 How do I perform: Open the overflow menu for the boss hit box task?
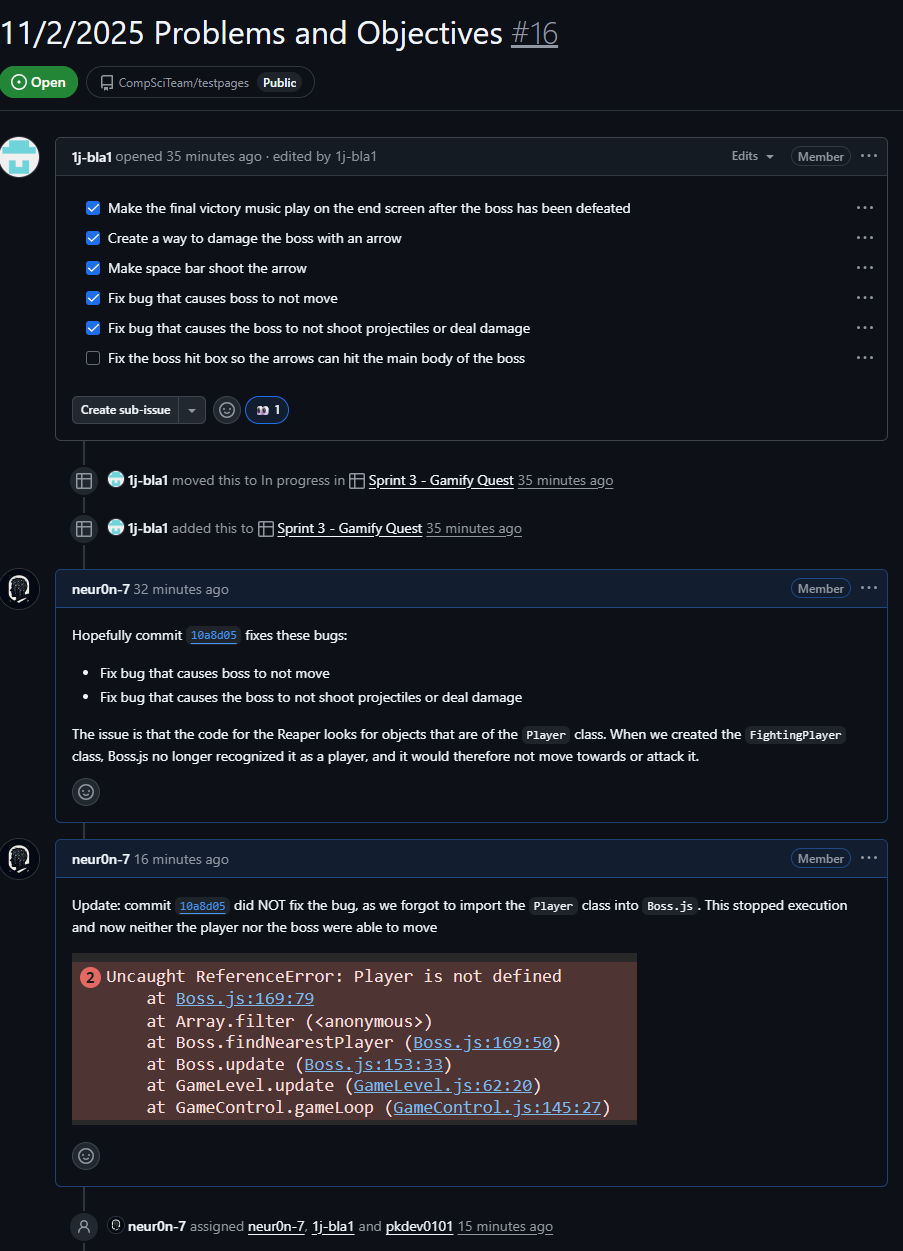pos(864,358)
